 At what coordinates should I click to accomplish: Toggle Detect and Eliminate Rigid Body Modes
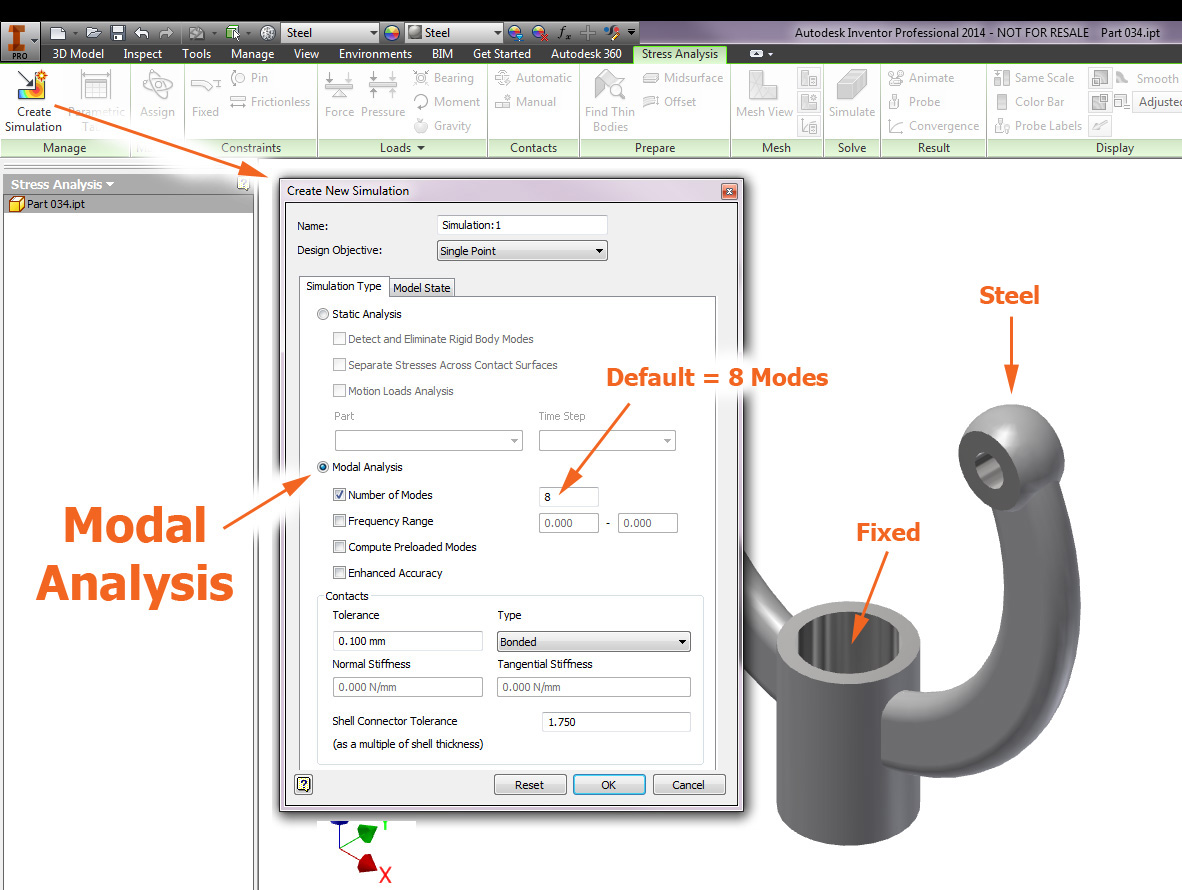click(339, 339)
